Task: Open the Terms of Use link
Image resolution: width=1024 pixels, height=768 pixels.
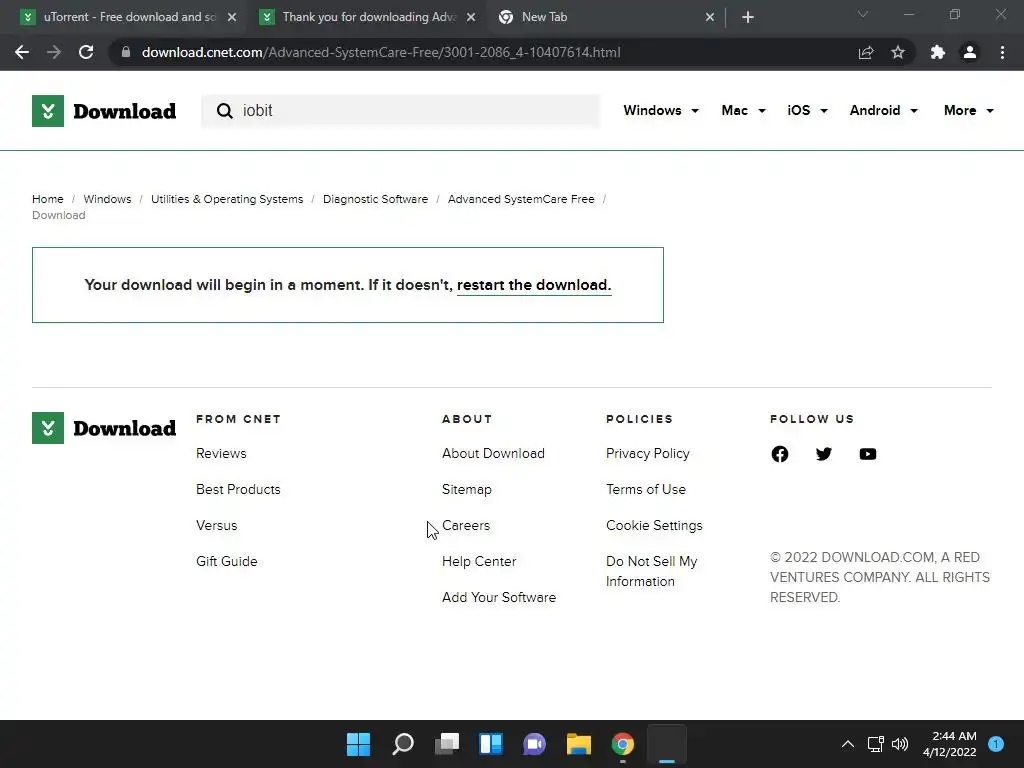Action: pyautogui.click(x=646, y=489)
